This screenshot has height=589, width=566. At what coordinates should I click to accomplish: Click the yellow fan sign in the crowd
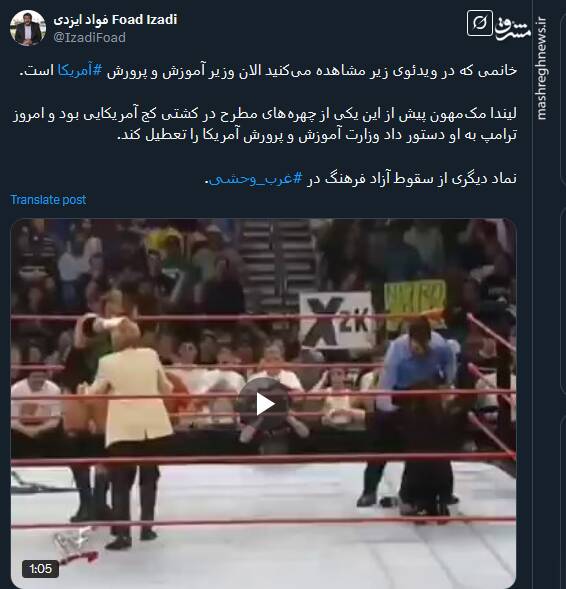click(x=415, y=299)
